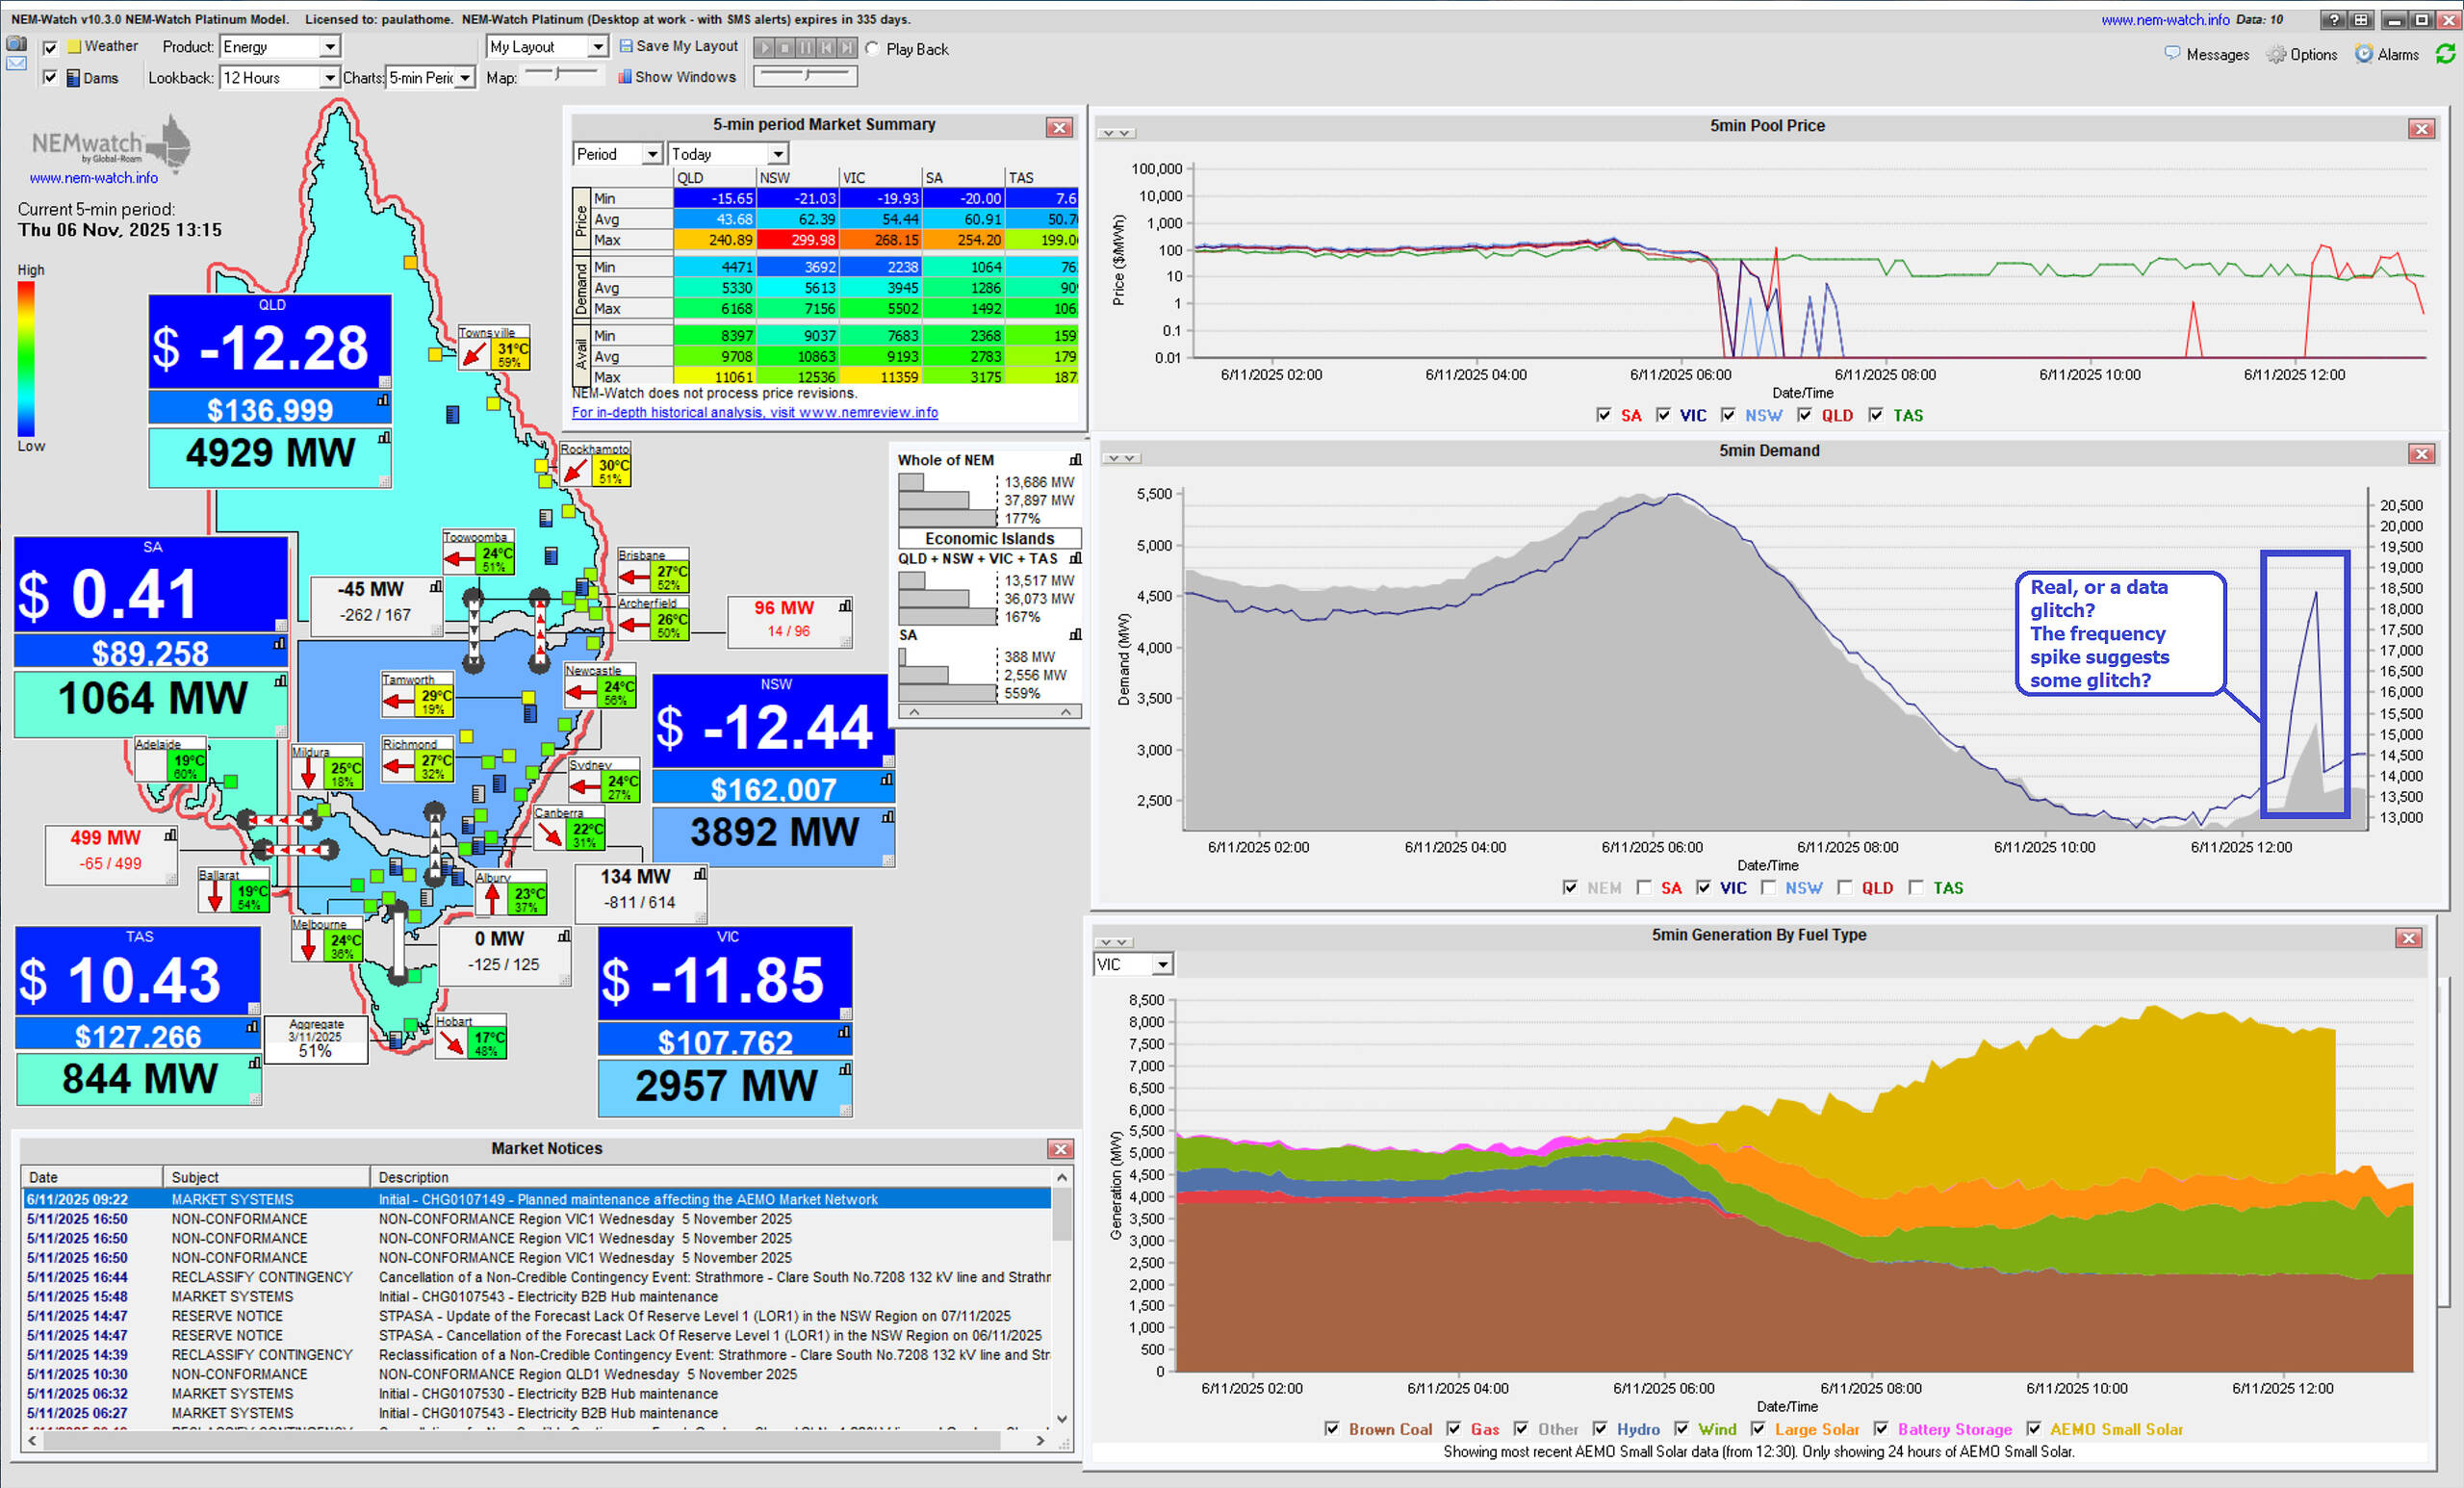The image size is (2464, 1488).
Task: Click the help question mark button
Action: 2334,20
